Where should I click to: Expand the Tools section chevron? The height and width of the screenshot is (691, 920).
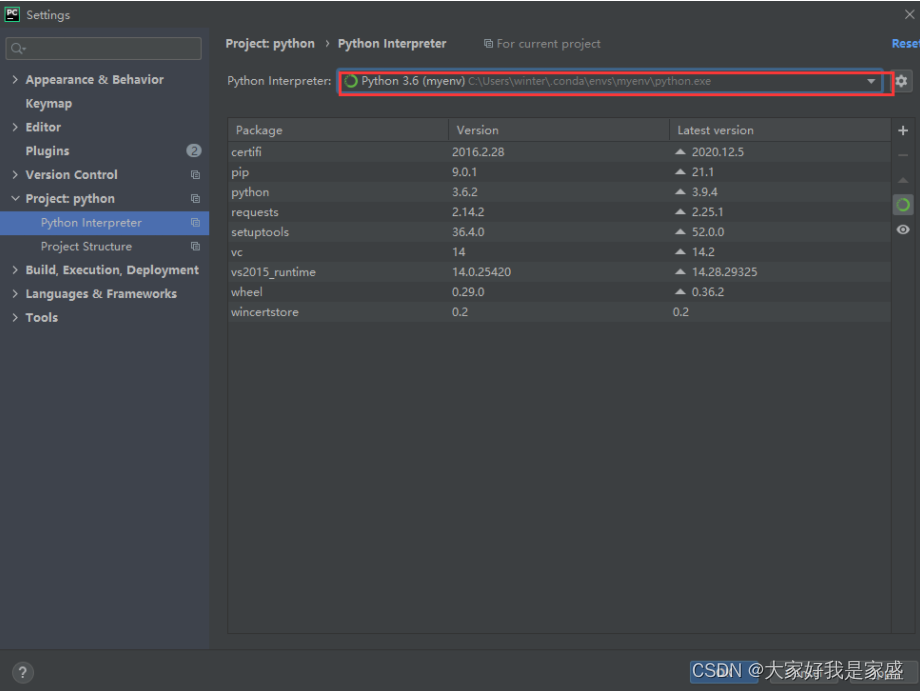coord(15,317)
